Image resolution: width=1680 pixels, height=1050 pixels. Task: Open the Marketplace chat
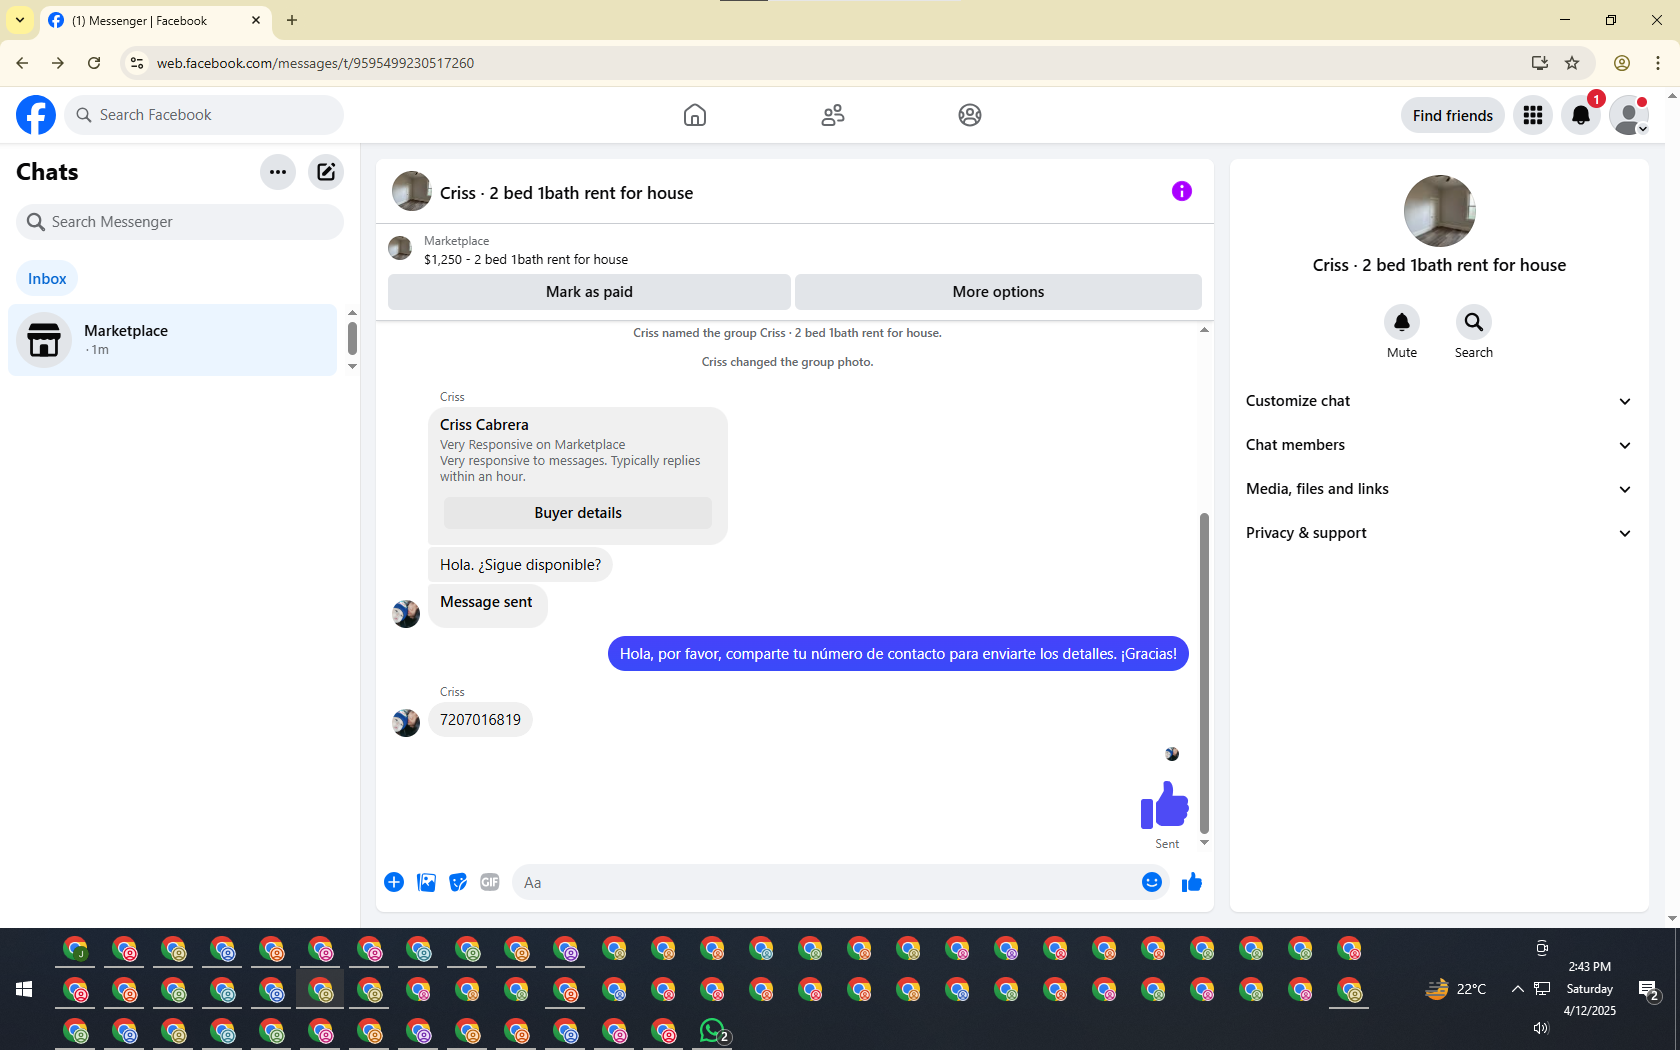[172, 340]
